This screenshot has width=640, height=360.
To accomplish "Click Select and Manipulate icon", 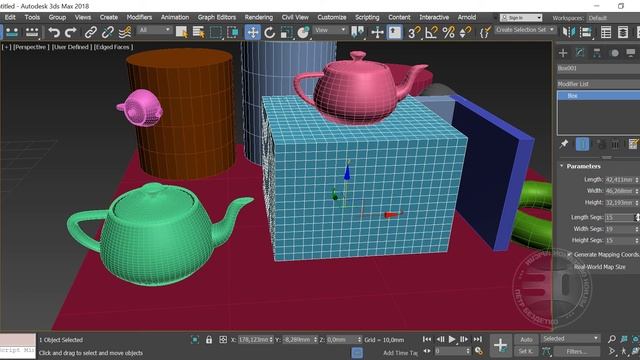I will click(377, 32).
